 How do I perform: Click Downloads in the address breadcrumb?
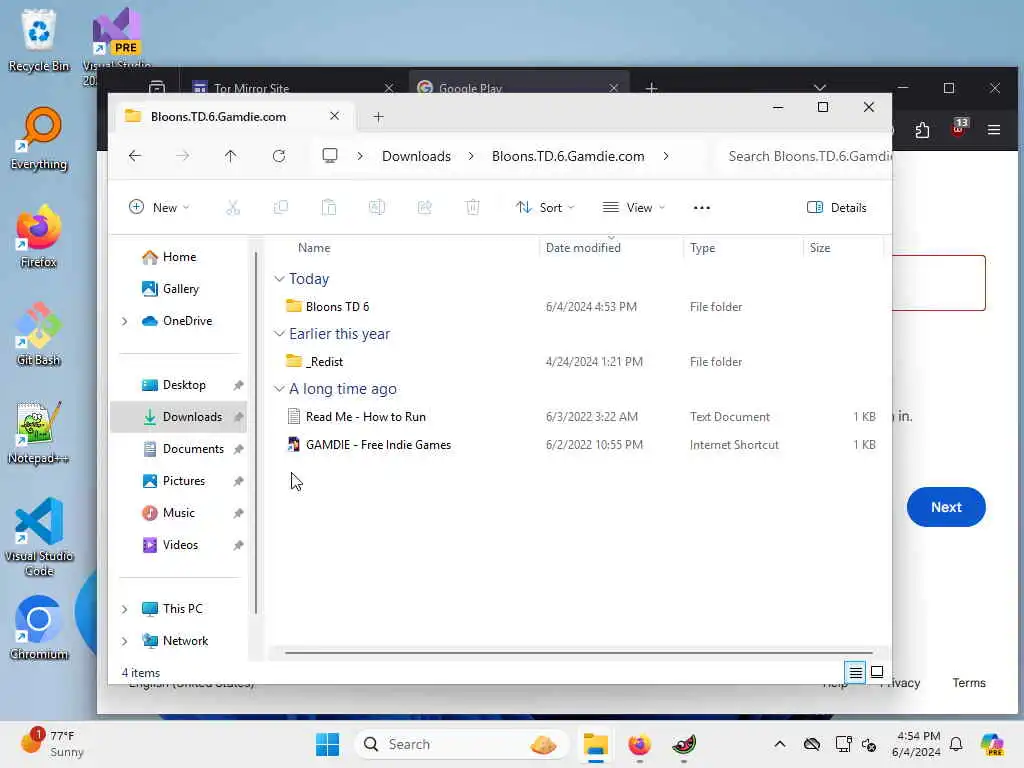click(416, 156)
